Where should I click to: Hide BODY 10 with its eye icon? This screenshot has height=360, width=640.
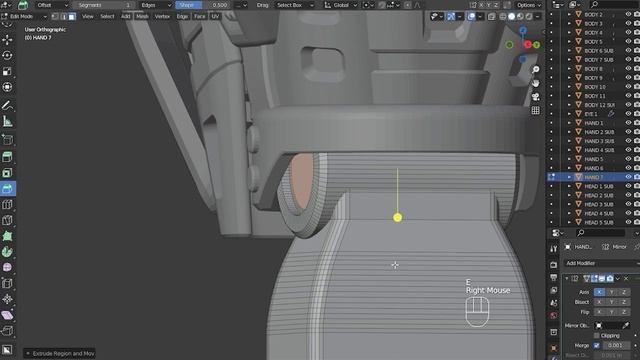[628, 87]
